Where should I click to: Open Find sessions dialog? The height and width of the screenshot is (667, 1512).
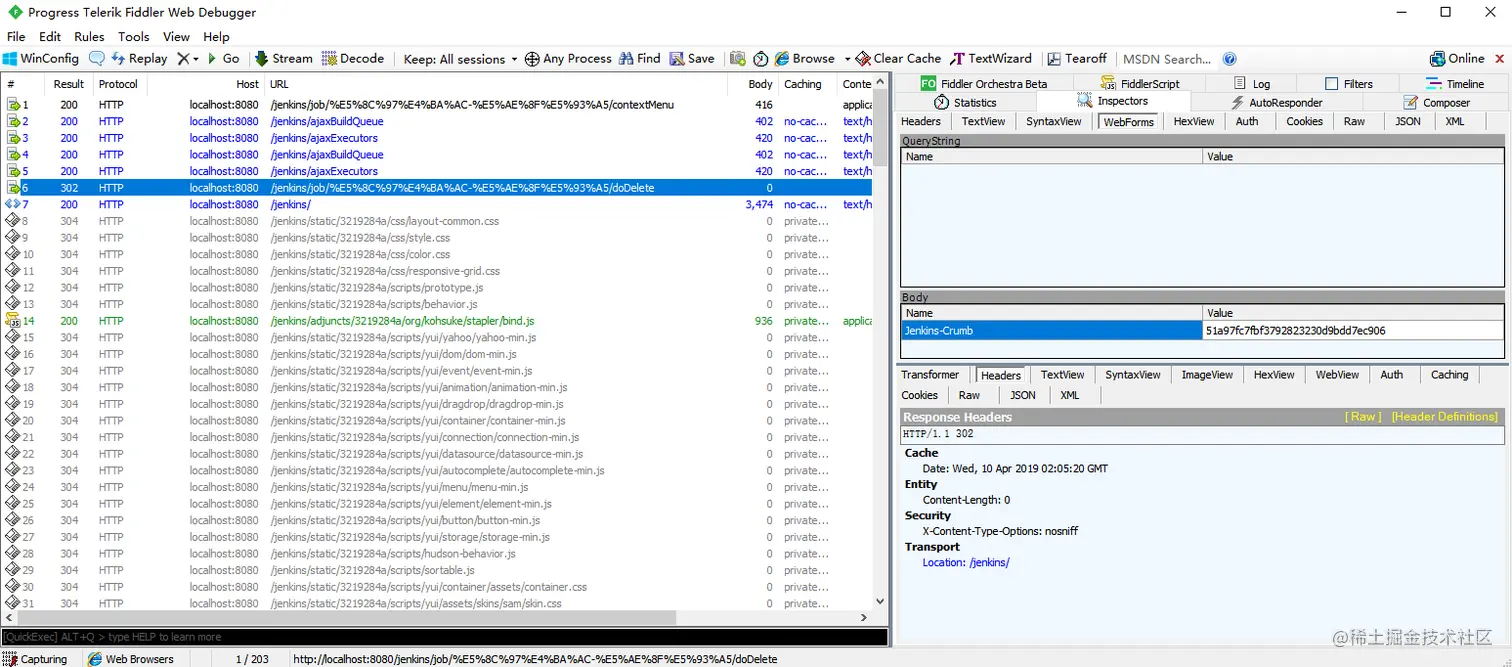[x=640, y=59]
